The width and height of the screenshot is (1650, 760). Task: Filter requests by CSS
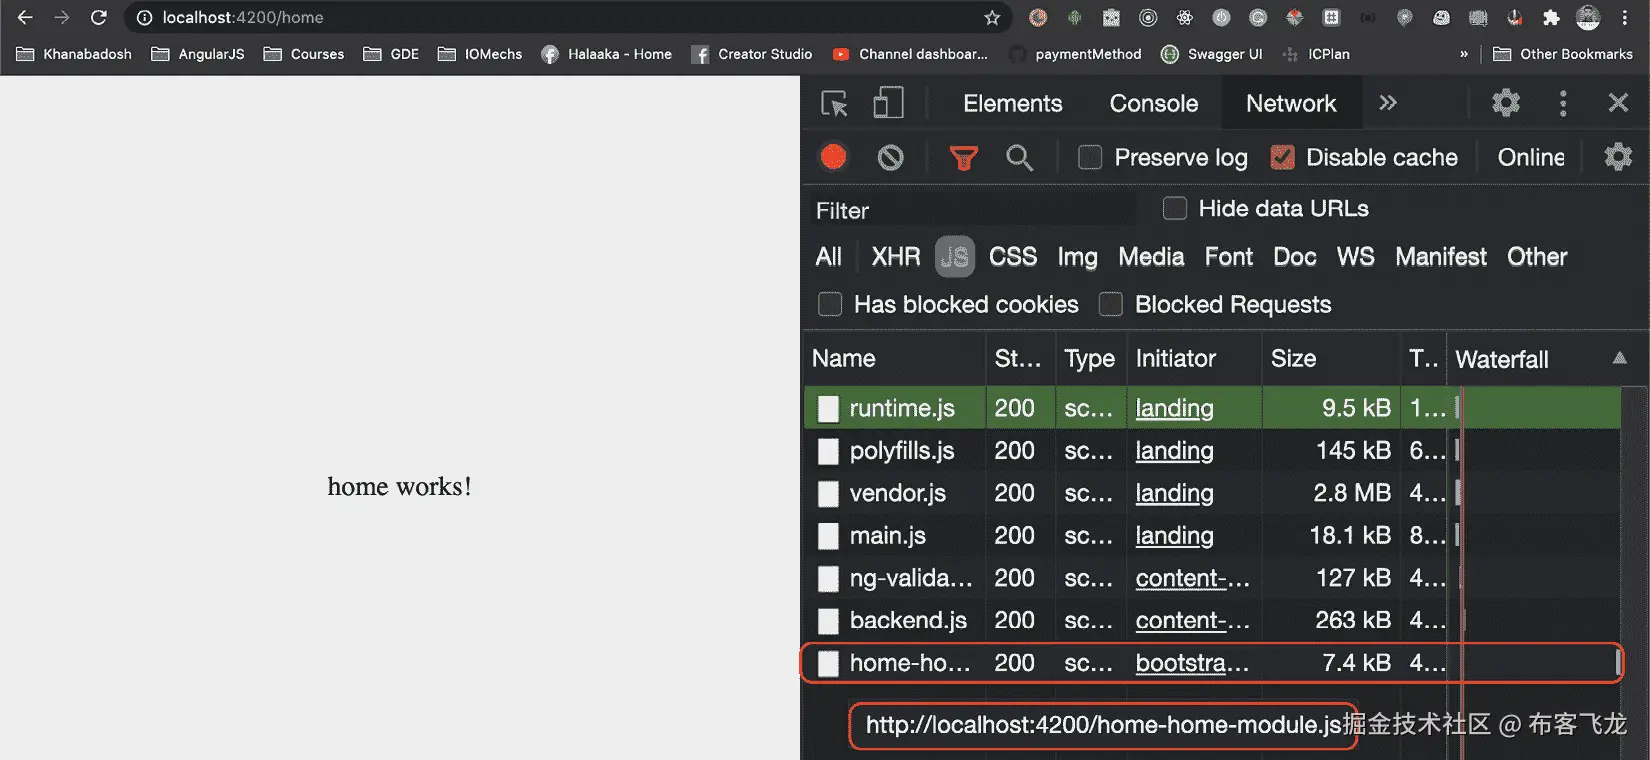tap(1013, 257)
